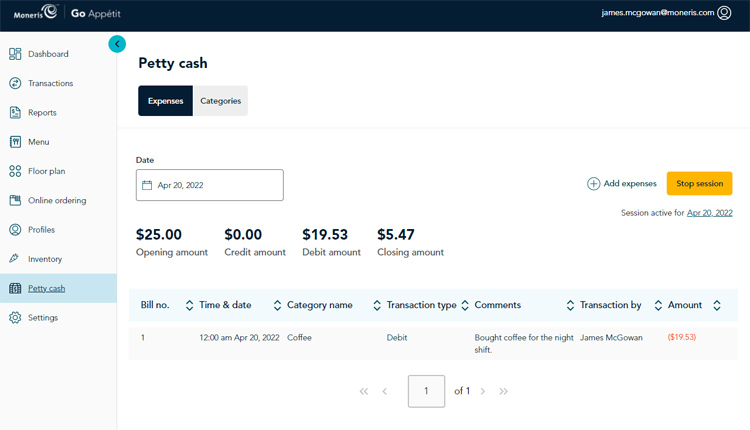750x430 pixels.
Task: Open Reports from the sidebar
Action: click(x=42, y=112)
